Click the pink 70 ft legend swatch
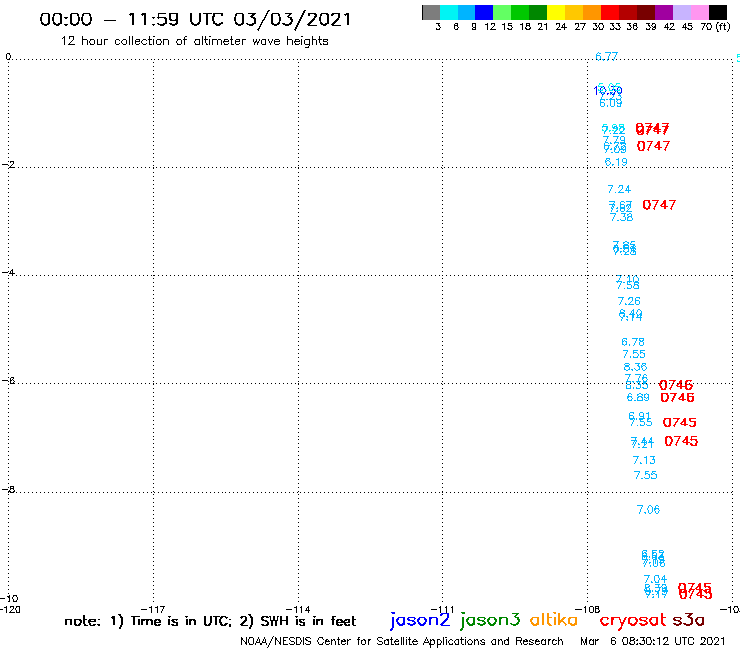This screenshot has height=650, width=740. pos(699,12)
